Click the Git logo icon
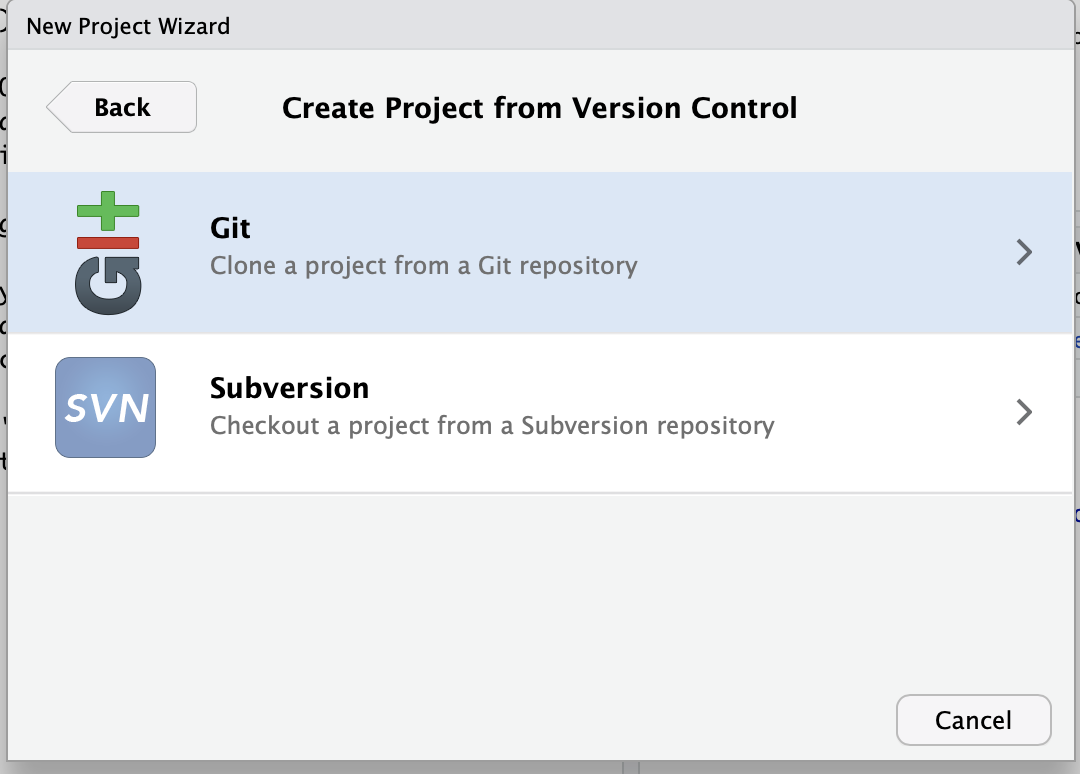 point(108,252)
